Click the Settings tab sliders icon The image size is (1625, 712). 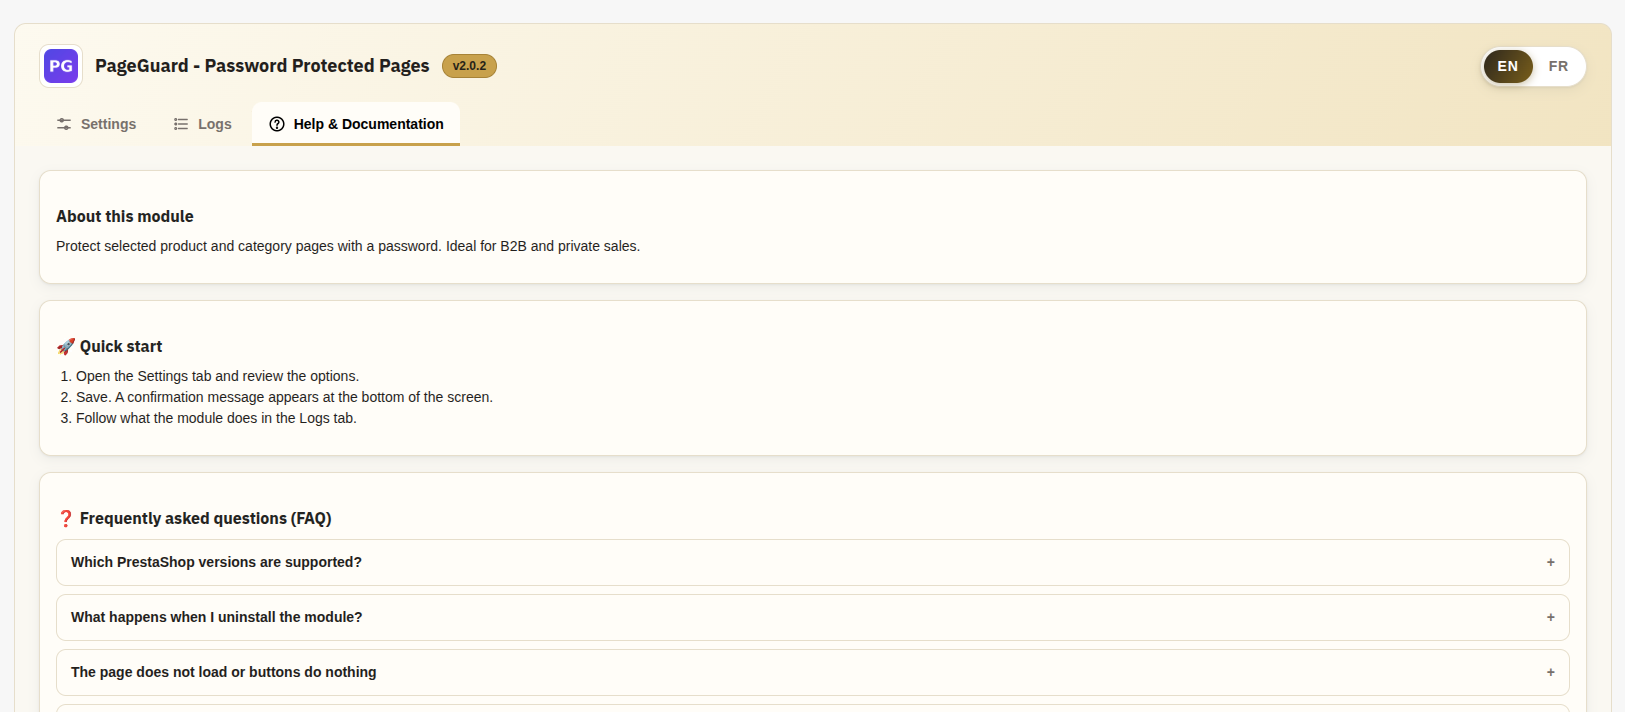click(64, 124)
